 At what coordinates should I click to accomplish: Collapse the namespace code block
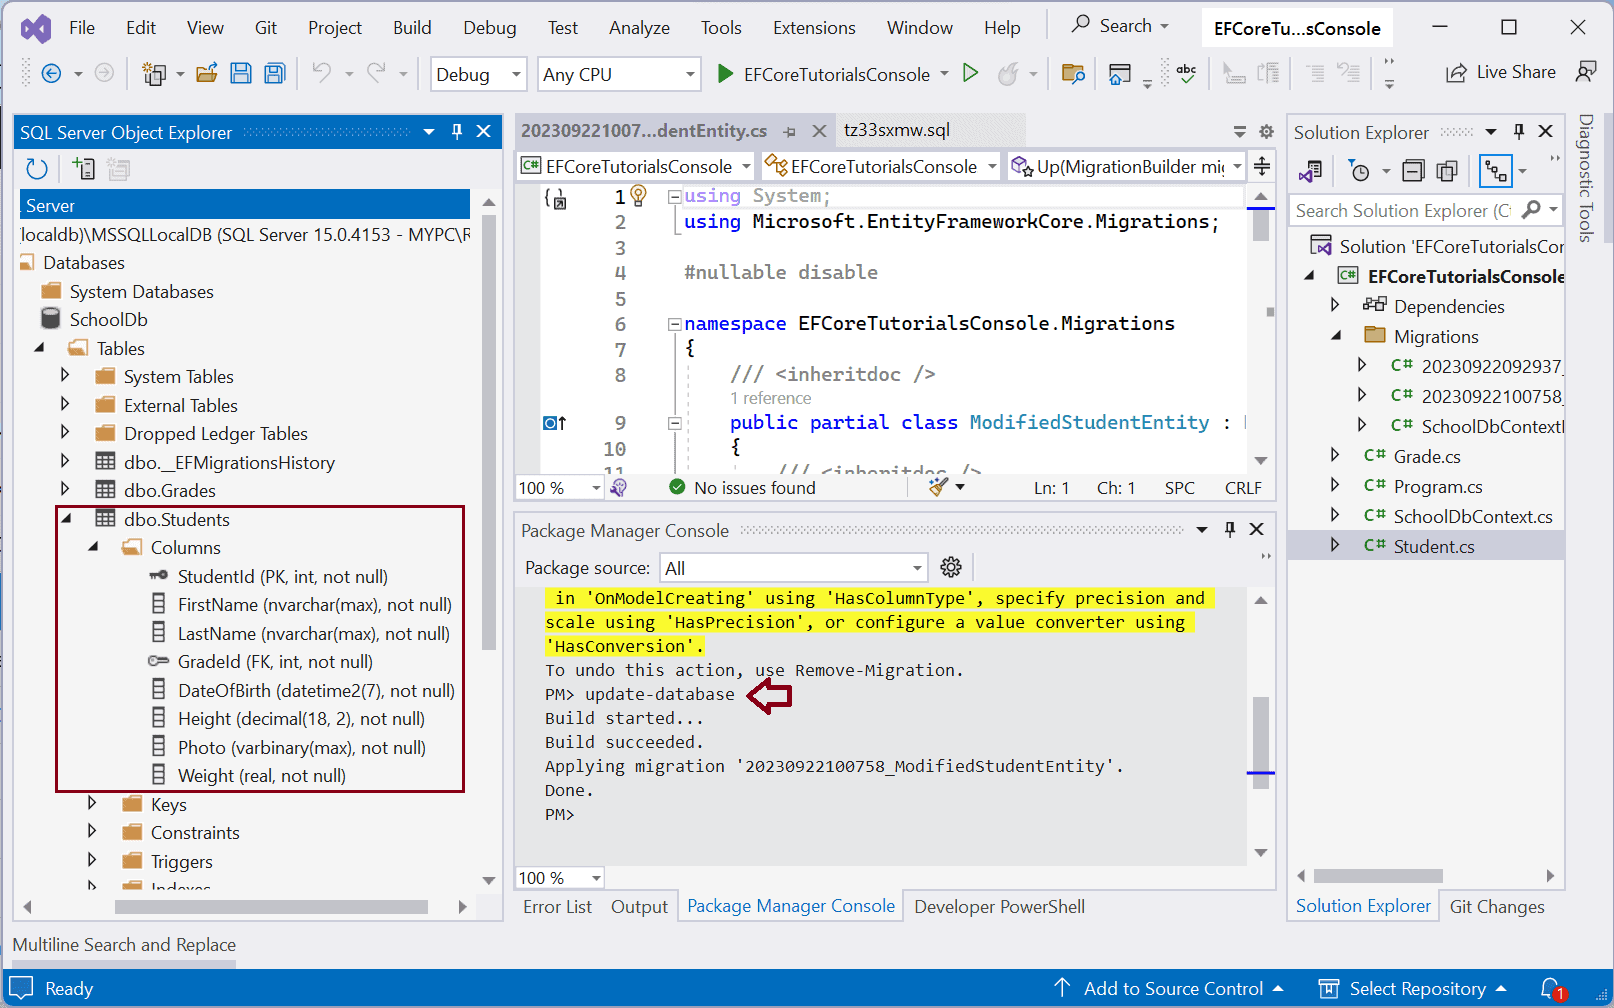(x=675, y=324)
